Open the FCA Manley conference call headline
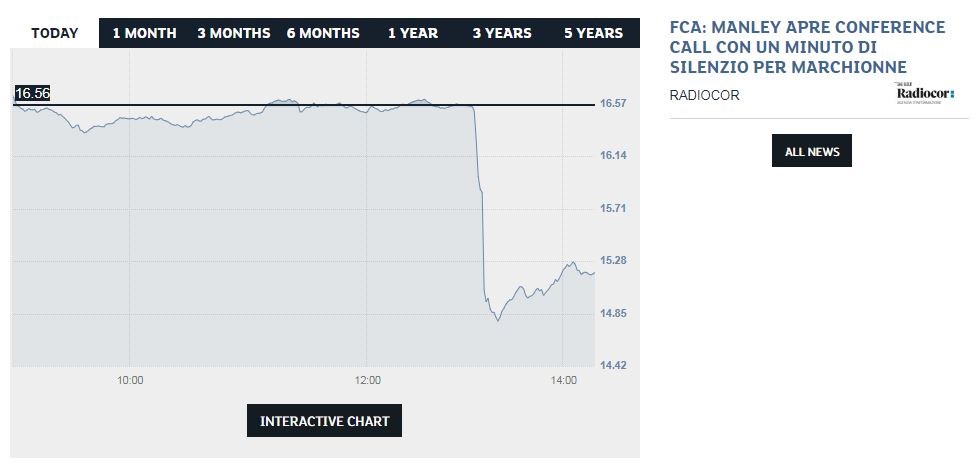This screenshot has width=979, height=470. point(807,47)
